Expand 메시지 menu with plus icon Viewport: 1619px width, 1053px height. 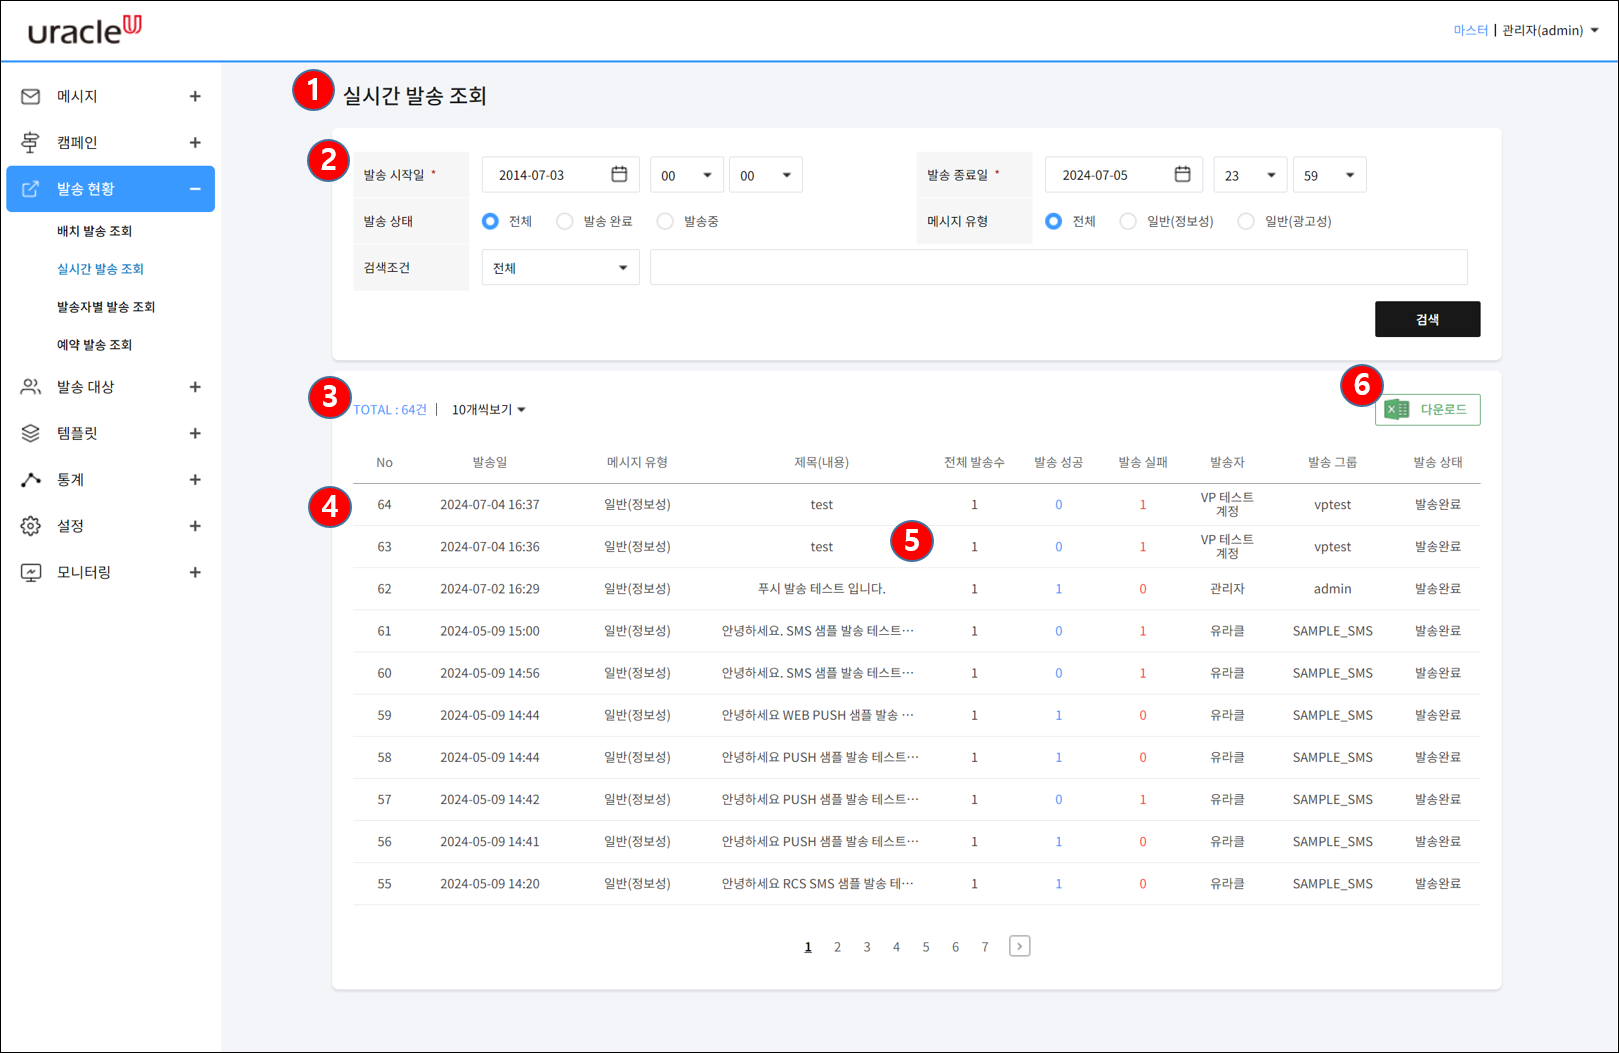[x=195, y=96]
